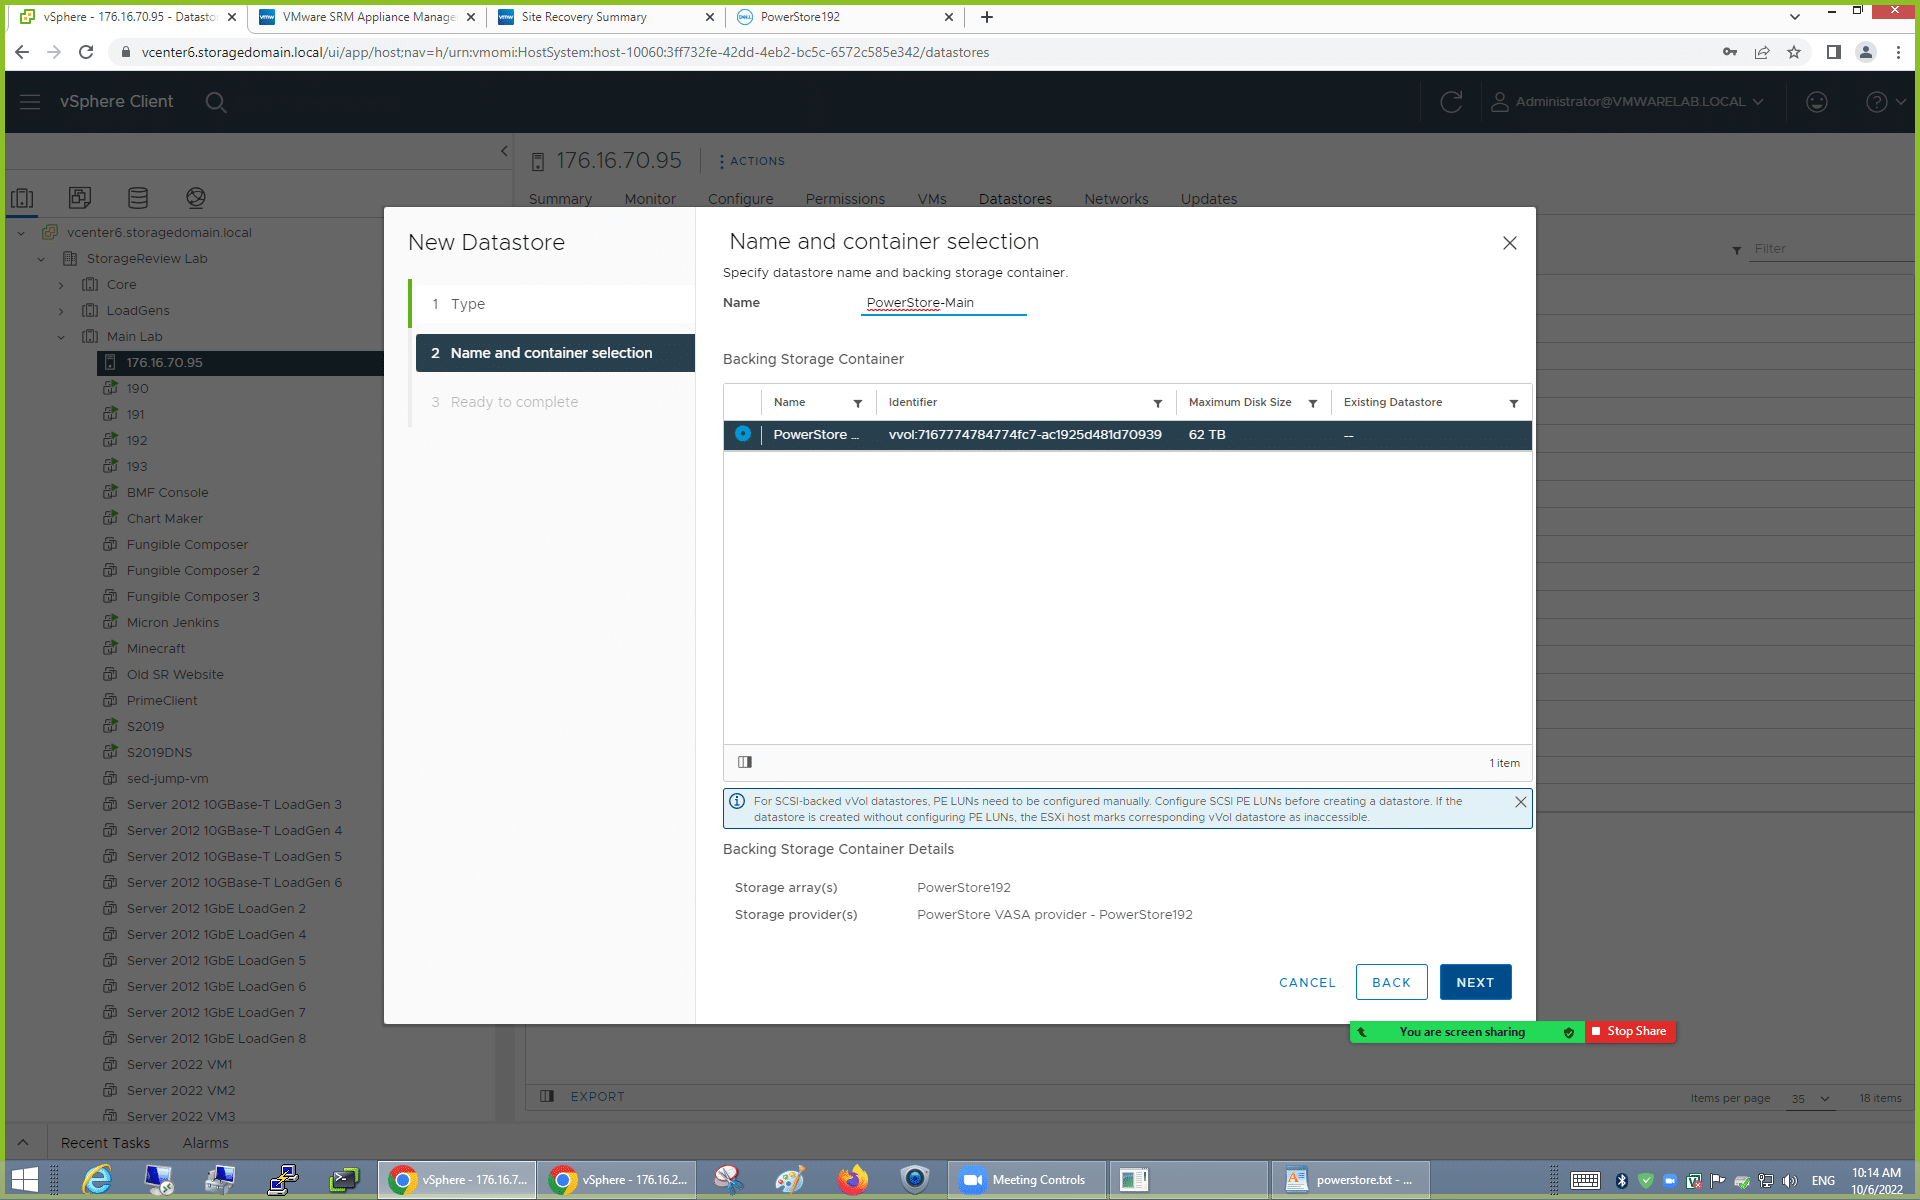This screenshot has height=1200, width=1920.
Task: Collapse the navigator panel arrow
Action: tap(504, 151)
